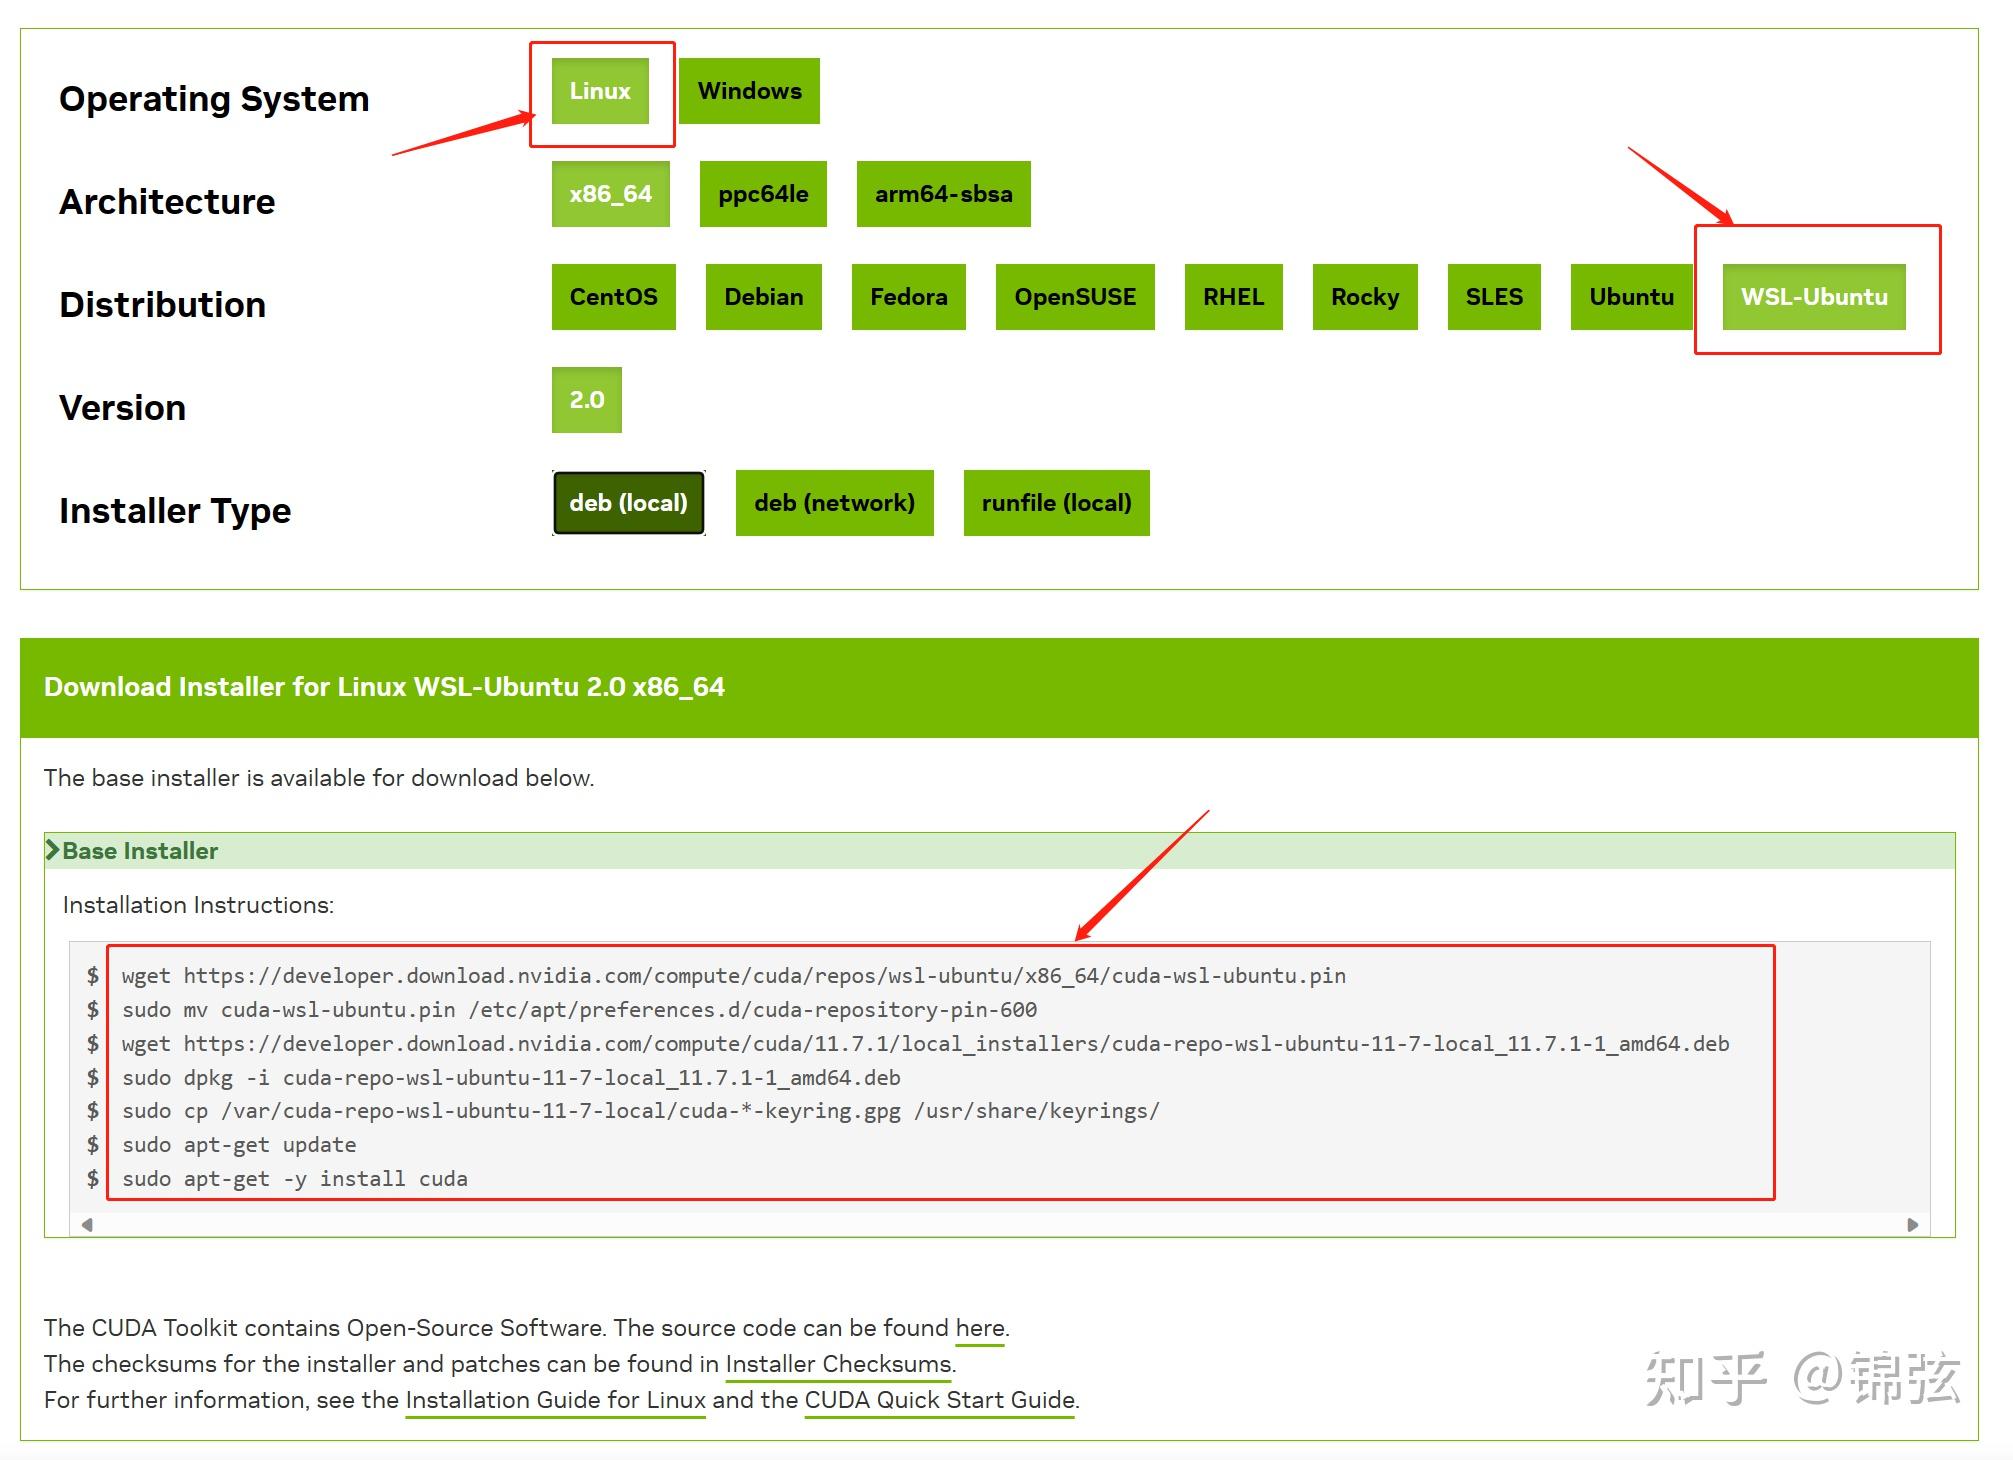Select CentOS distribution

pos(613,297)
